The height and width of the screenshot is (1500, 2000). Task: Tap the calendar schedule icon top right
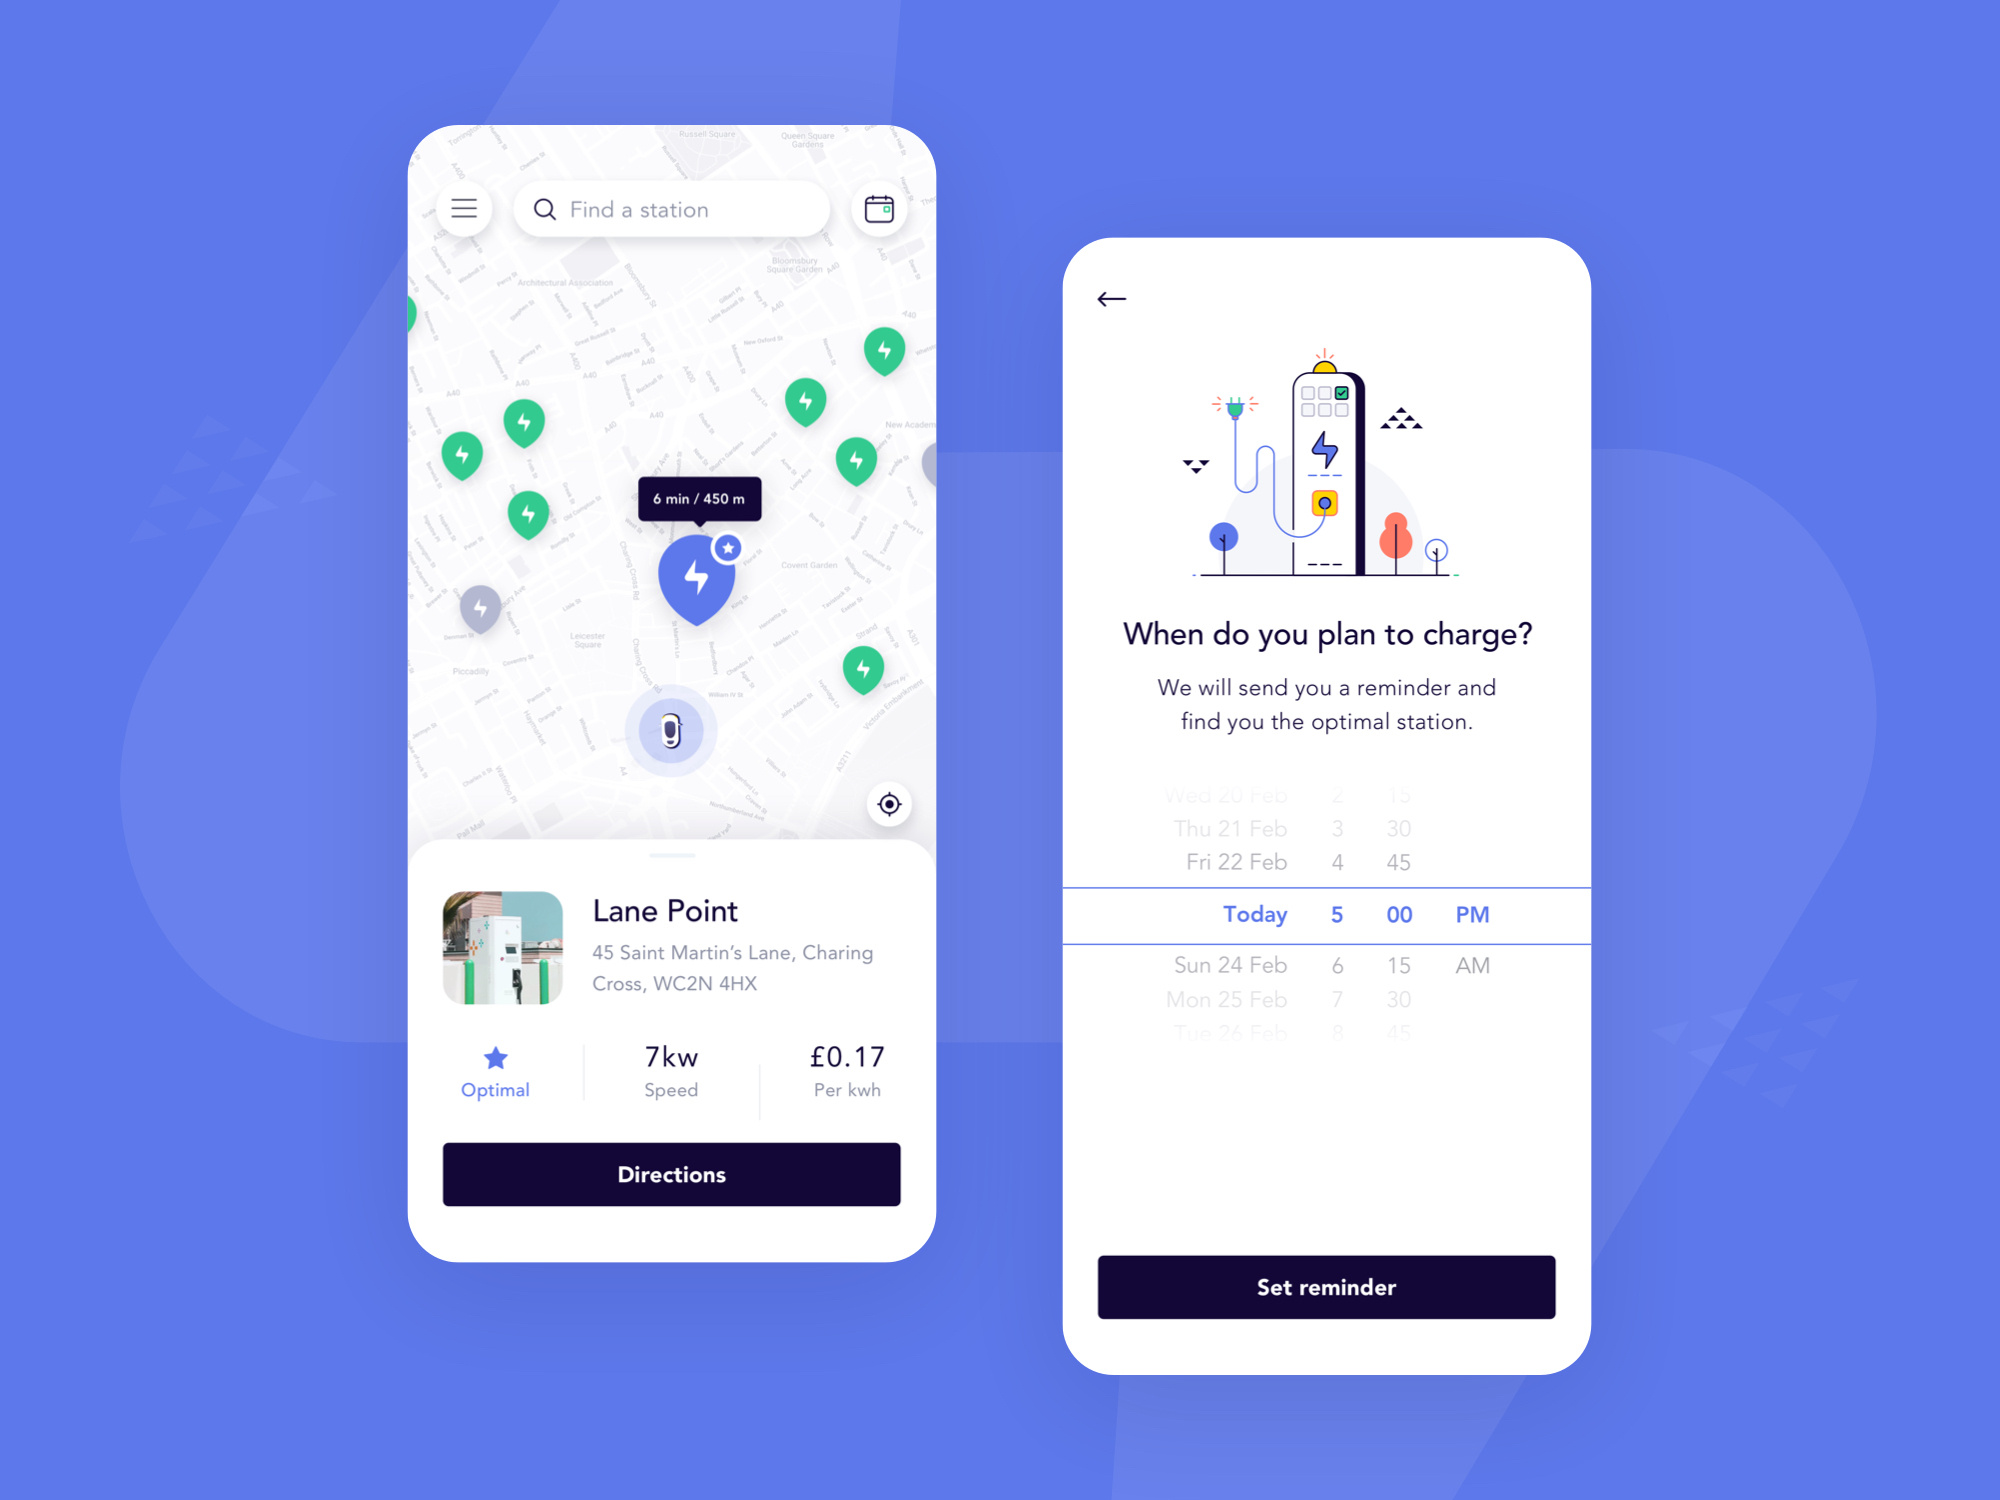(x=877, y=211)
